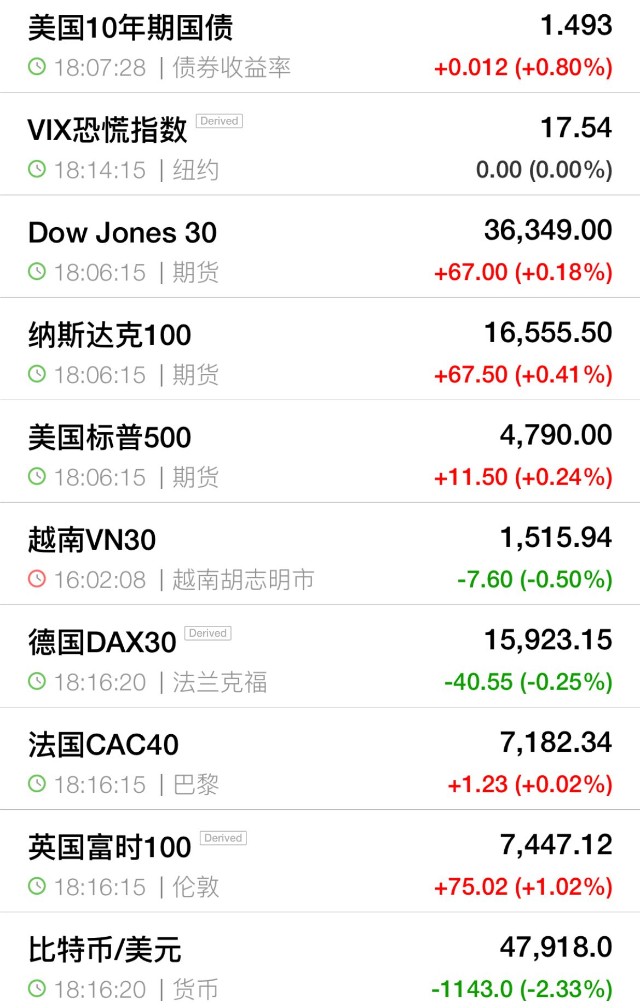Viewport: 640px width, 1008px height.
Task: Click the +75.02 (+1.02%) change value
Action: coord(523,887)
